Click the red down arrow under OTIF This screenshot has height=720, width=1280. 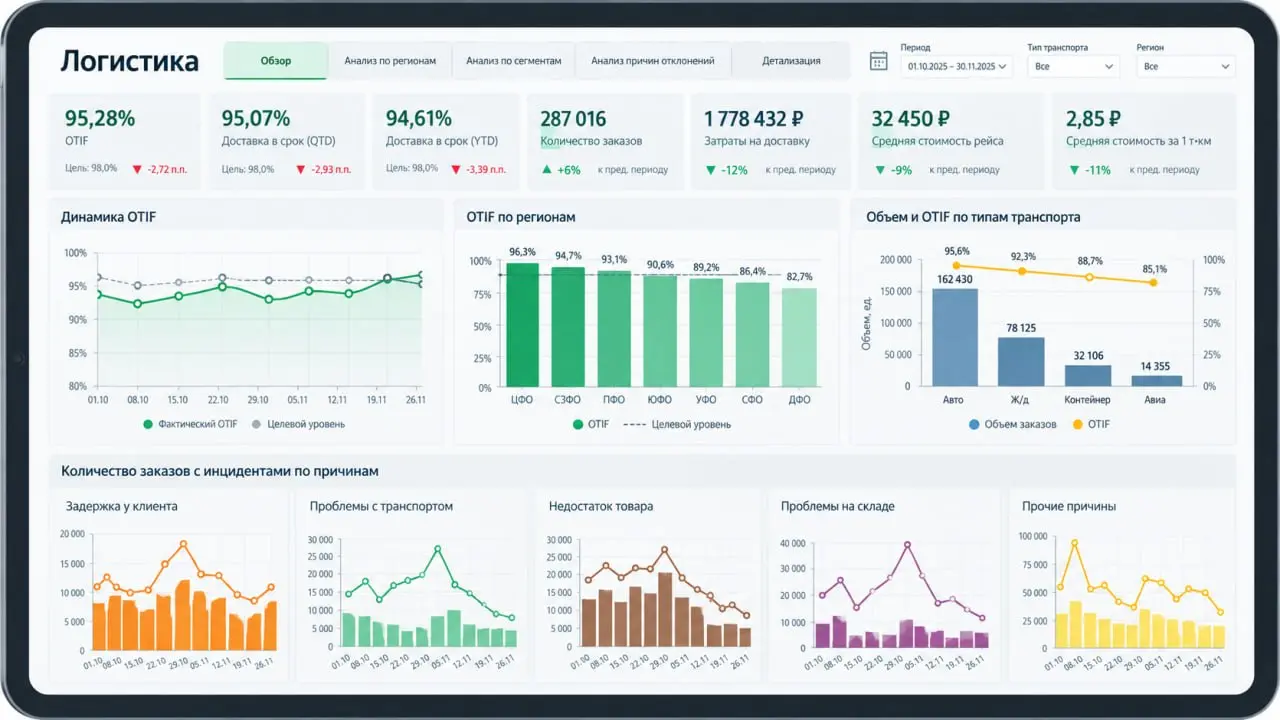click(138, 170)
